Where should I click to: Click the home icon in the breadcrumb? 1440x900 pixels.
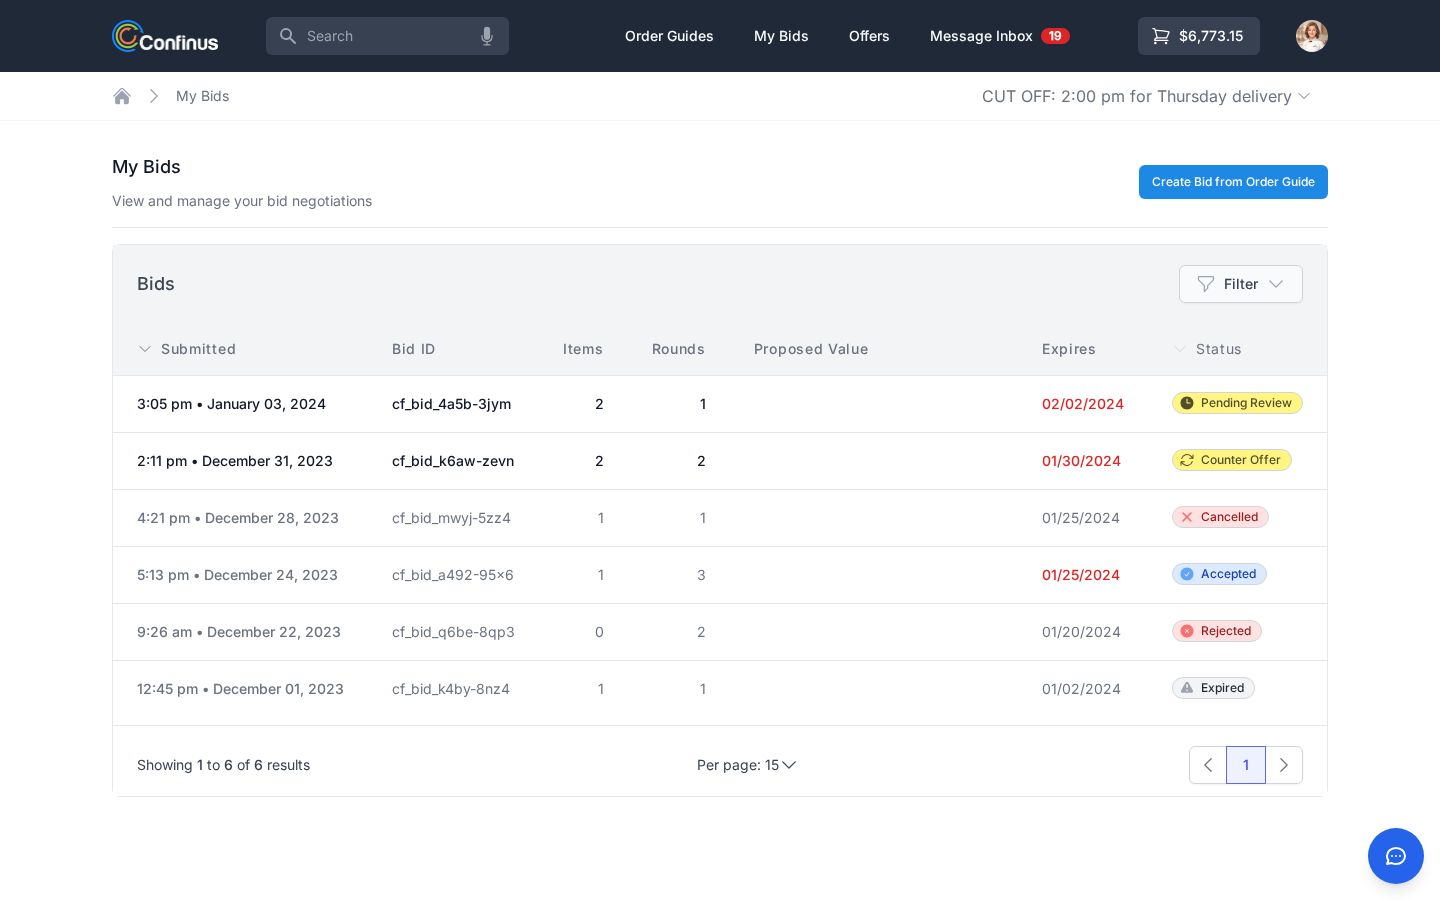pos(122,96)
